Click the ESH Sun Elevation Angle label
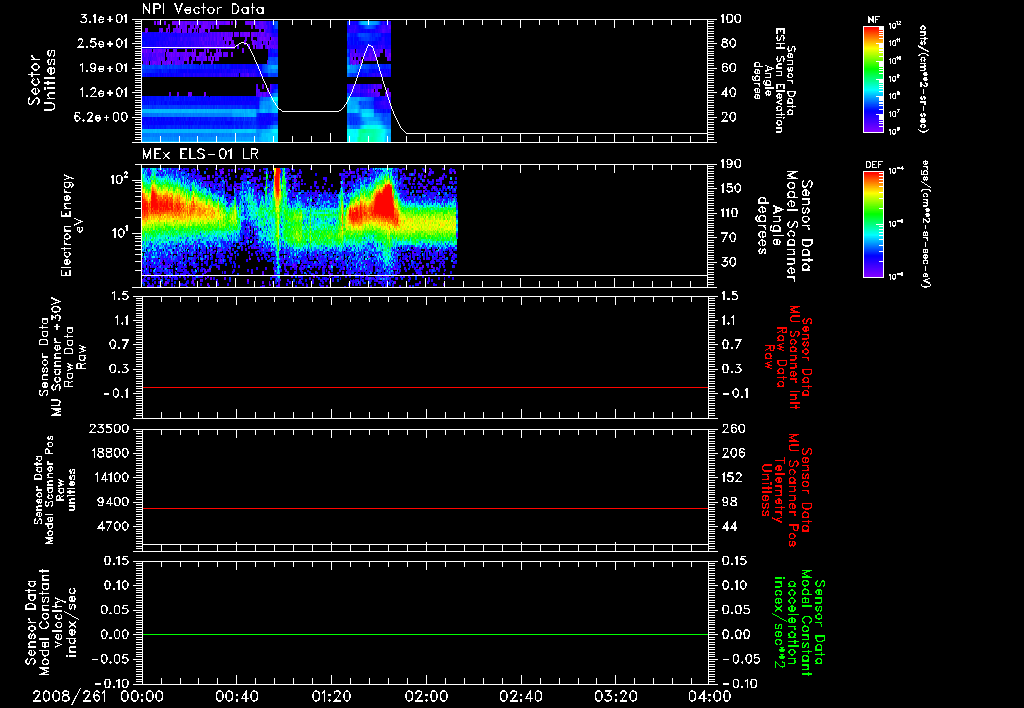 tap(774, 80)
